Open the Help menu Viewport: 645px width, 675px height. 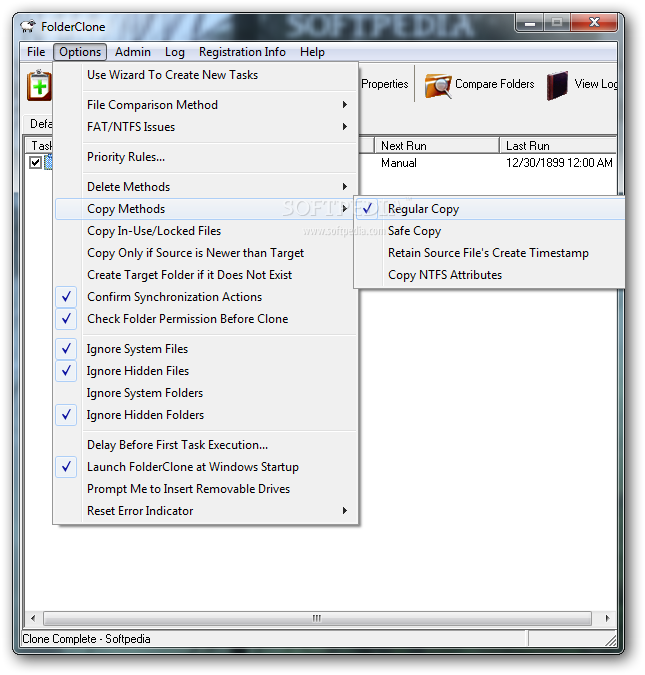[x=313, y=52]
